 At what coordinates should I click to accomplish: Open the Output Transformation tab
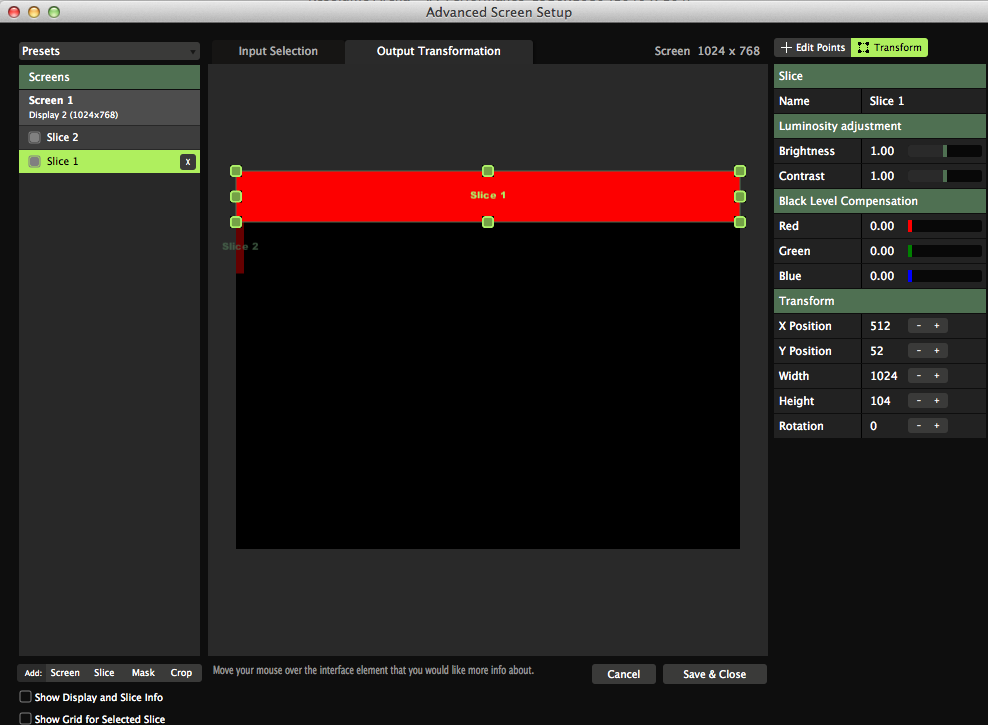click(x=438, y=51)
